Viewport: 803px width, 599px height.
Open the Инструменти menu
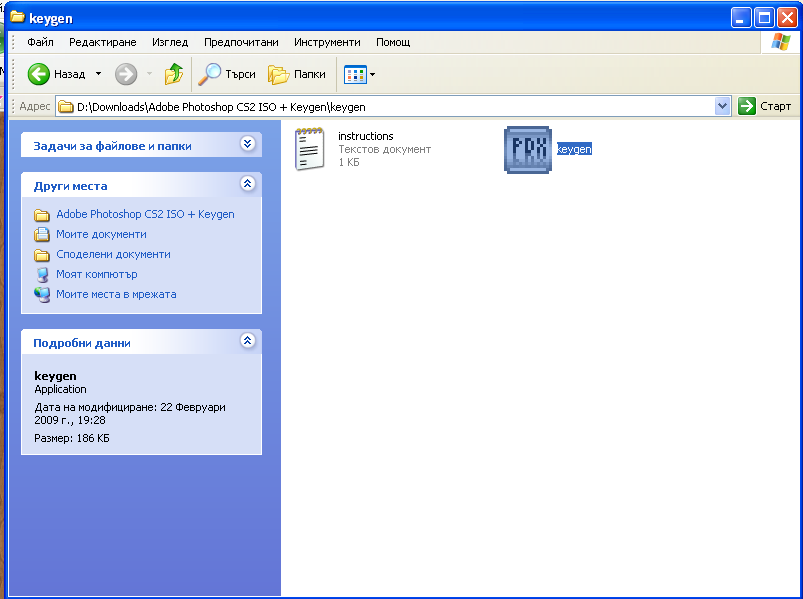click(327, 42)
